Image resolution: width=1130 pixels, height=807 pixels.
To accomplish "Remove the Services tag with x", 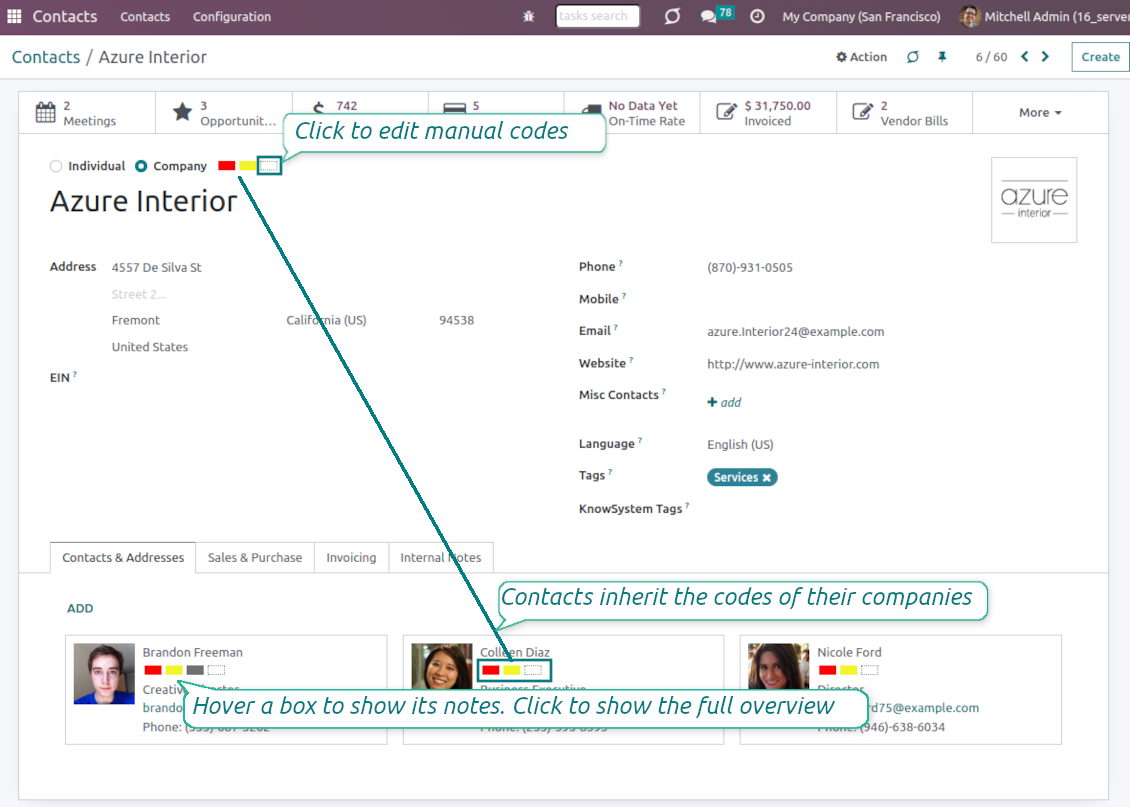I will (x=767, y=478).
